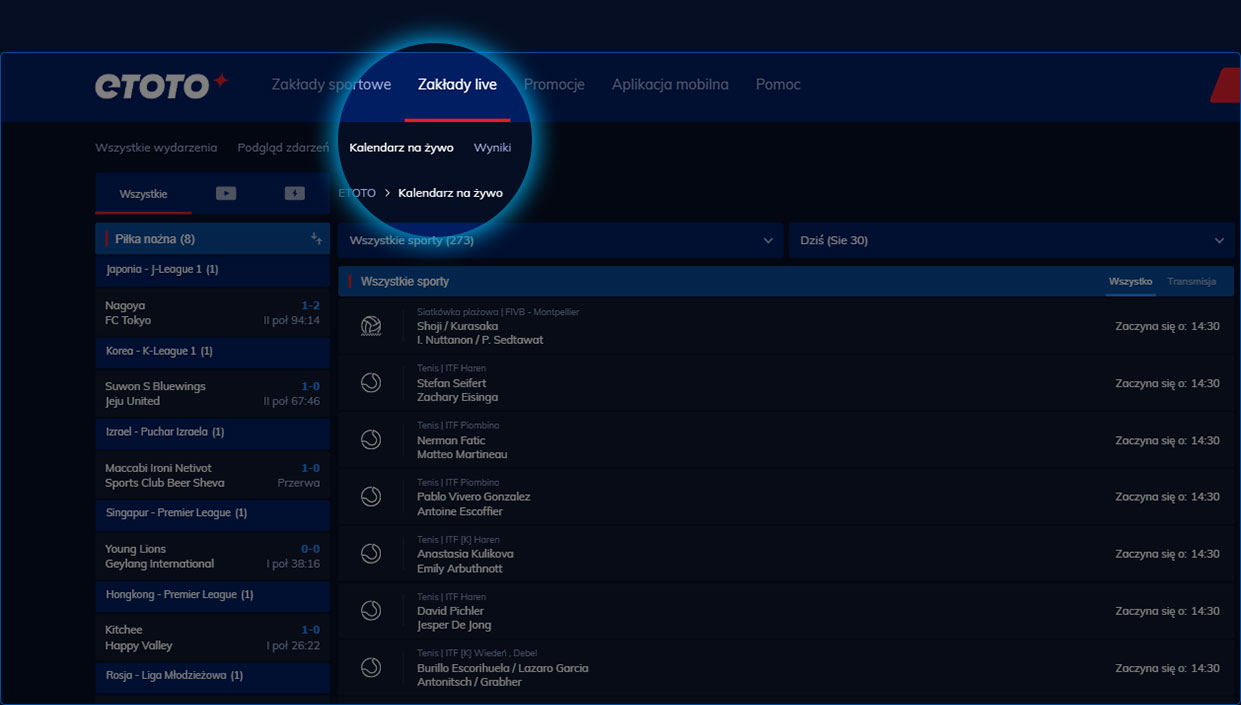Click ETOTO breadcrumb link

coord(357,193)
